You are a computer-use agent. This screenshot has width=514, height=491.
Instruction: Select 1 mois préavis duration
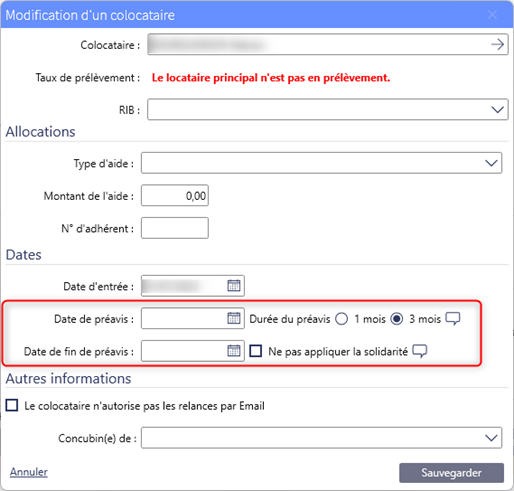point(342,319)
